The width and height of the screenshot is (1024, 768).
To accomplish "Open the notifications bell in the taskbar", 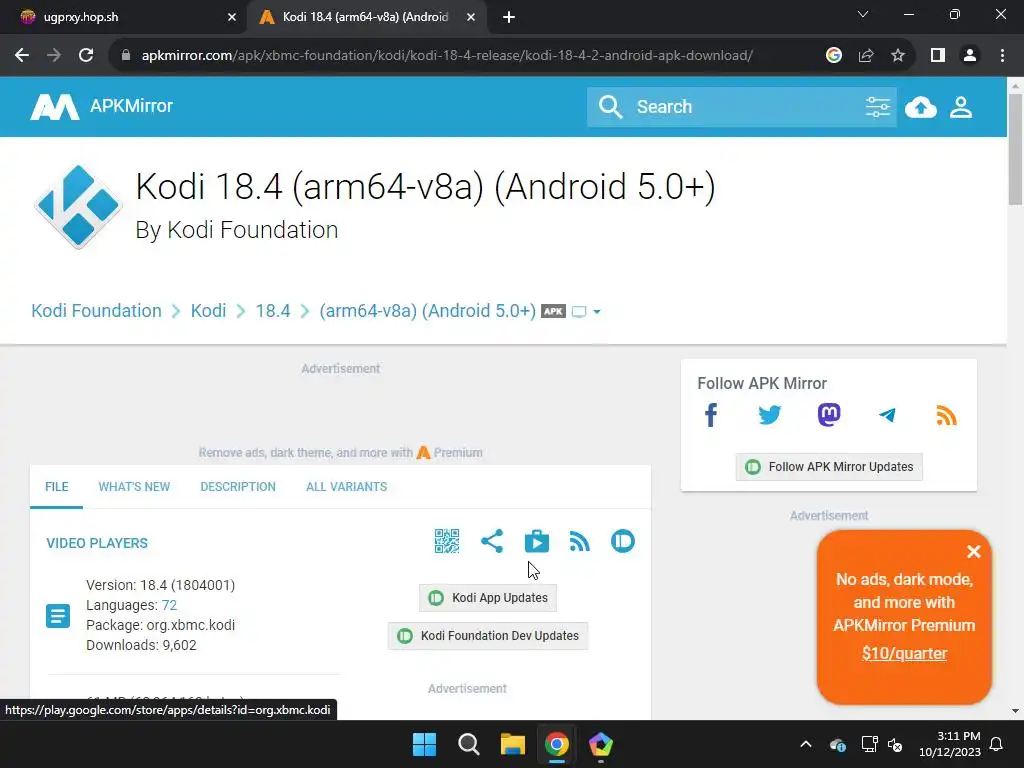I will 997,744.
